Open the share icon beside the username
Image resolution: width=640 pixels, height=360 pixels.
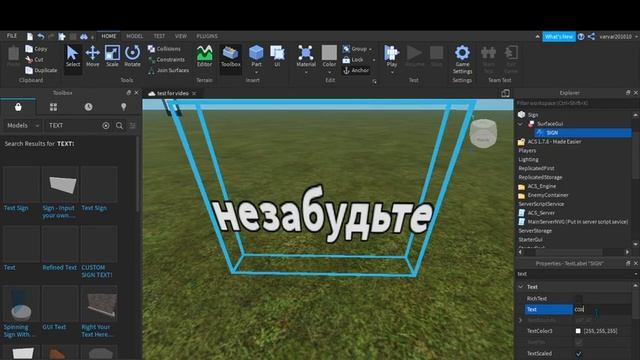point(591,36)
